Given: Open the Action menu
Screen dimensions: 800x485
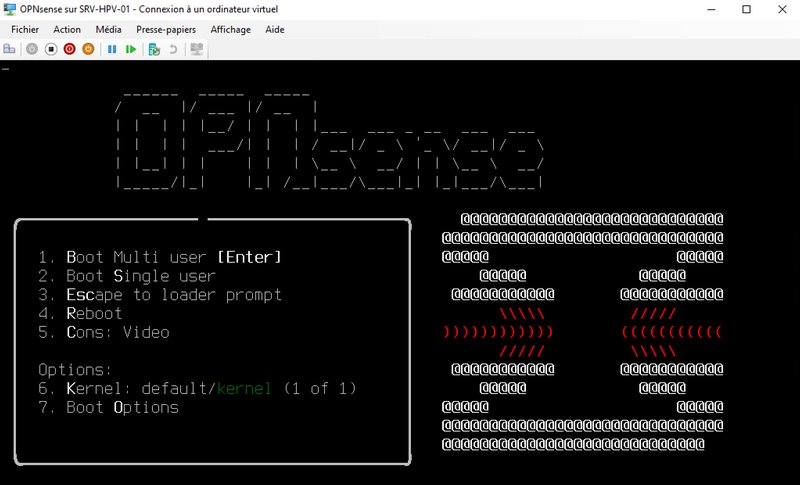Looking at the screenshot, I should pyautogui.click(x=67, y=30).
